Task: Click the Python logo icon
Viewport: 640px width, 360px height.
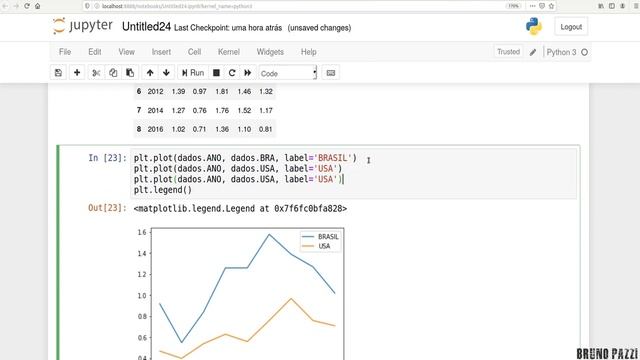Action: 533,27
